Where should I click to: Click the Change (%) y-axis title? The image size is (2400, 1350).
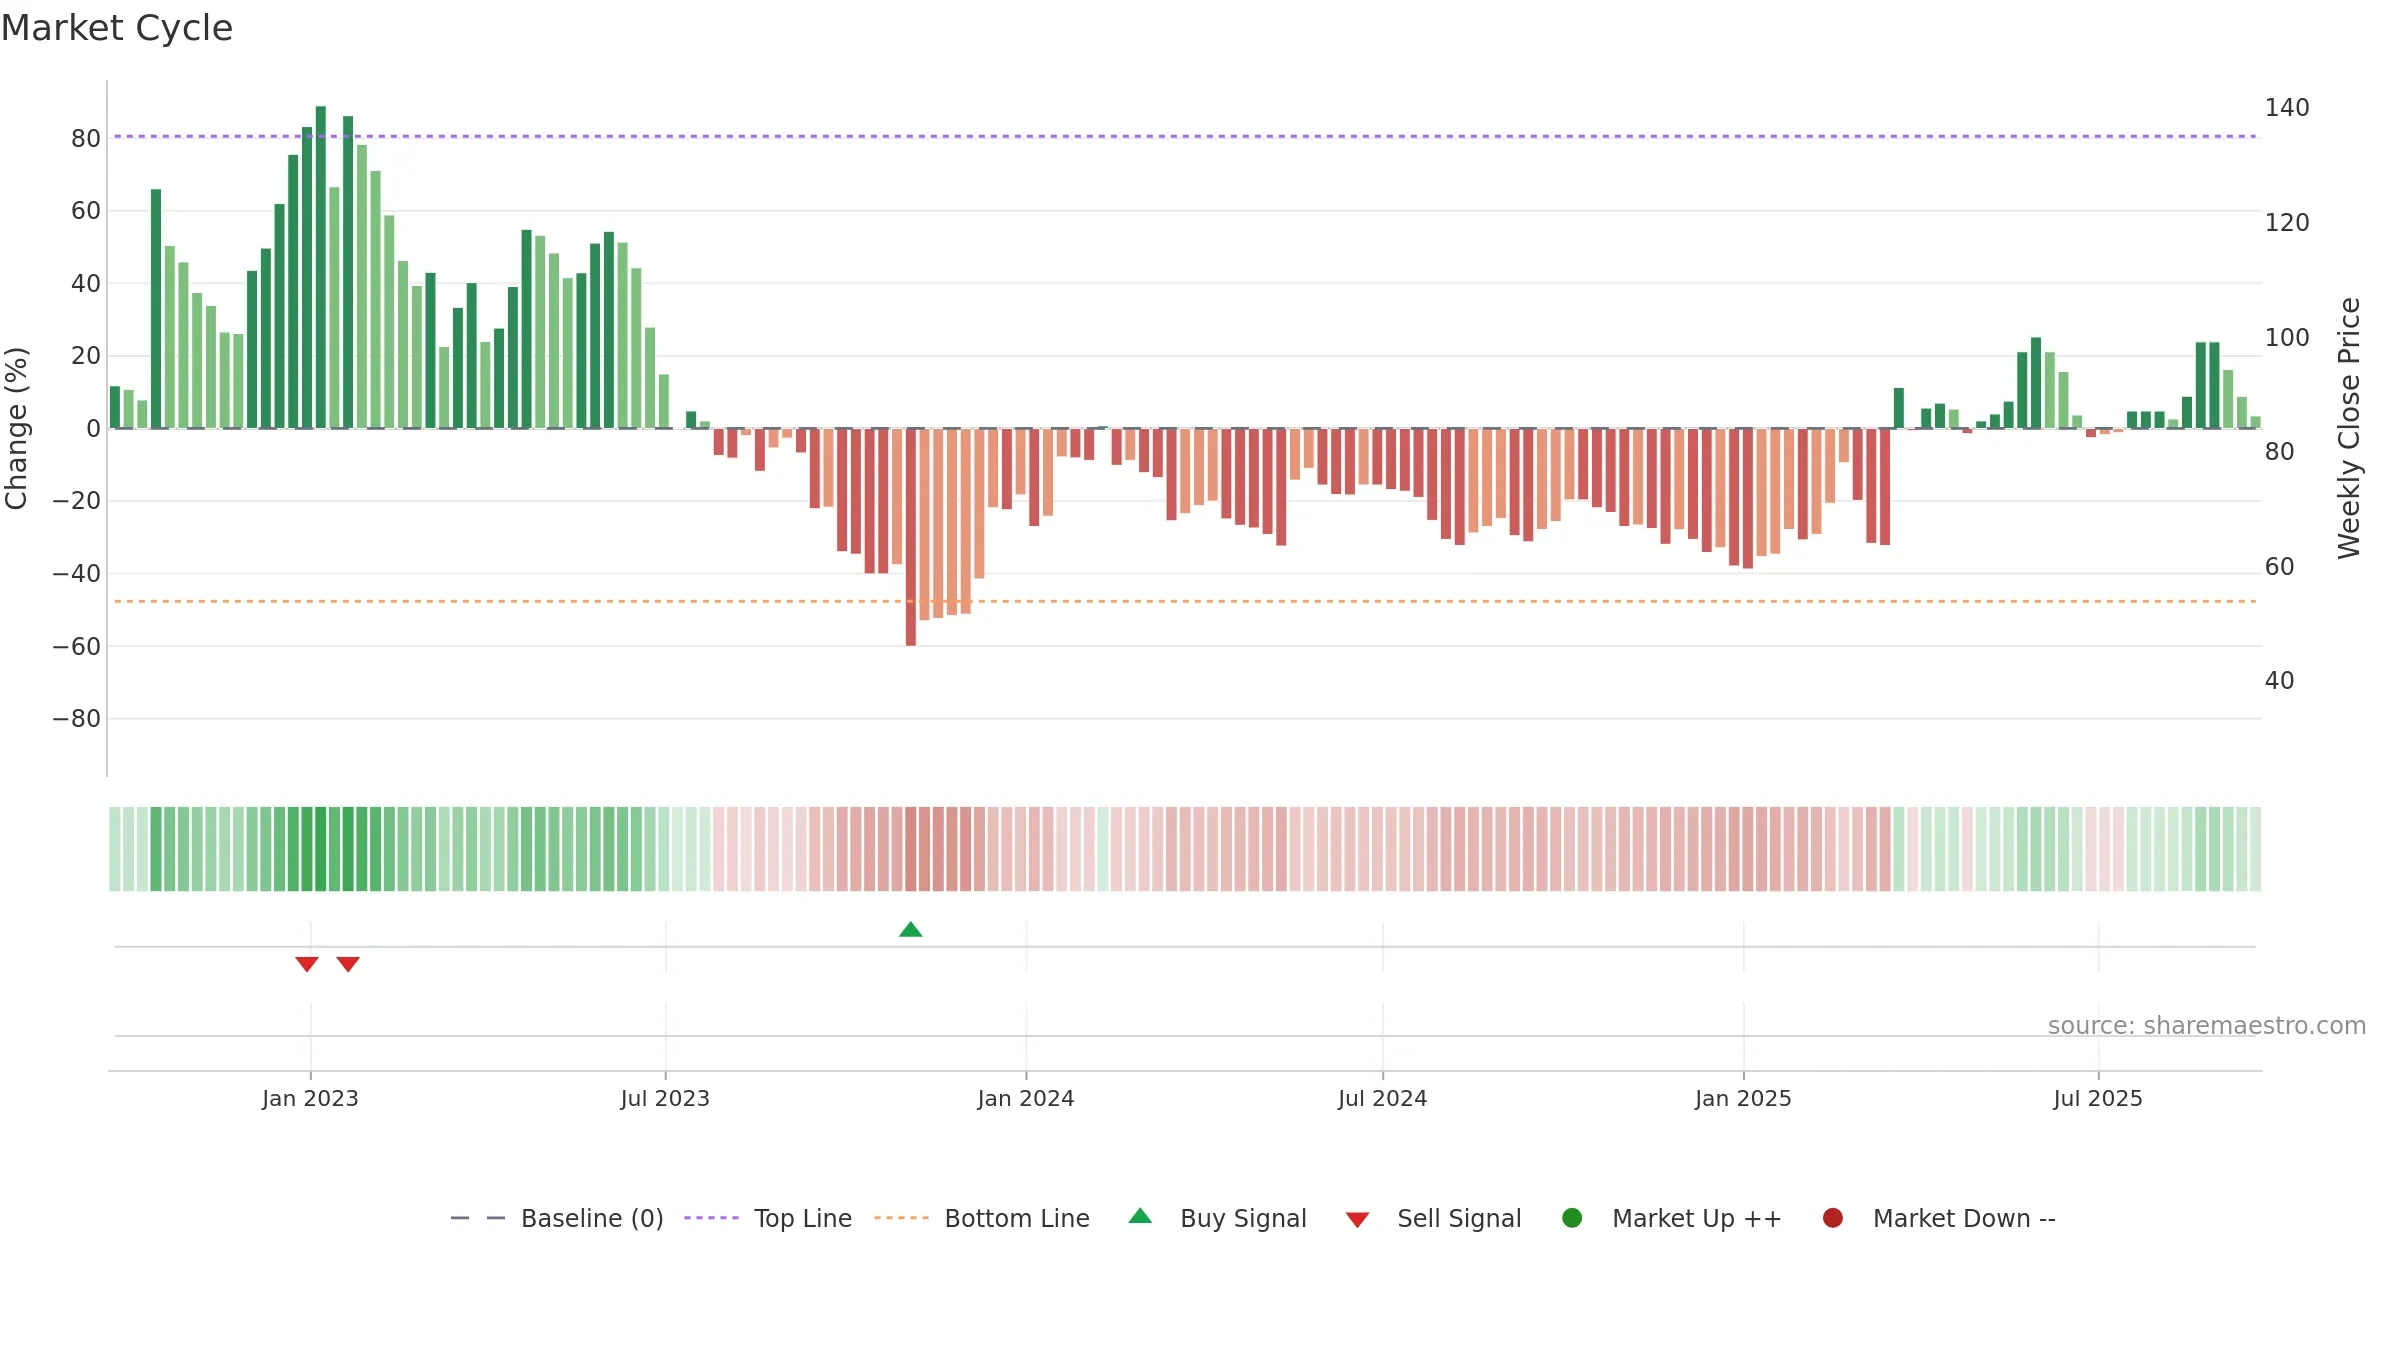point(16,428)
